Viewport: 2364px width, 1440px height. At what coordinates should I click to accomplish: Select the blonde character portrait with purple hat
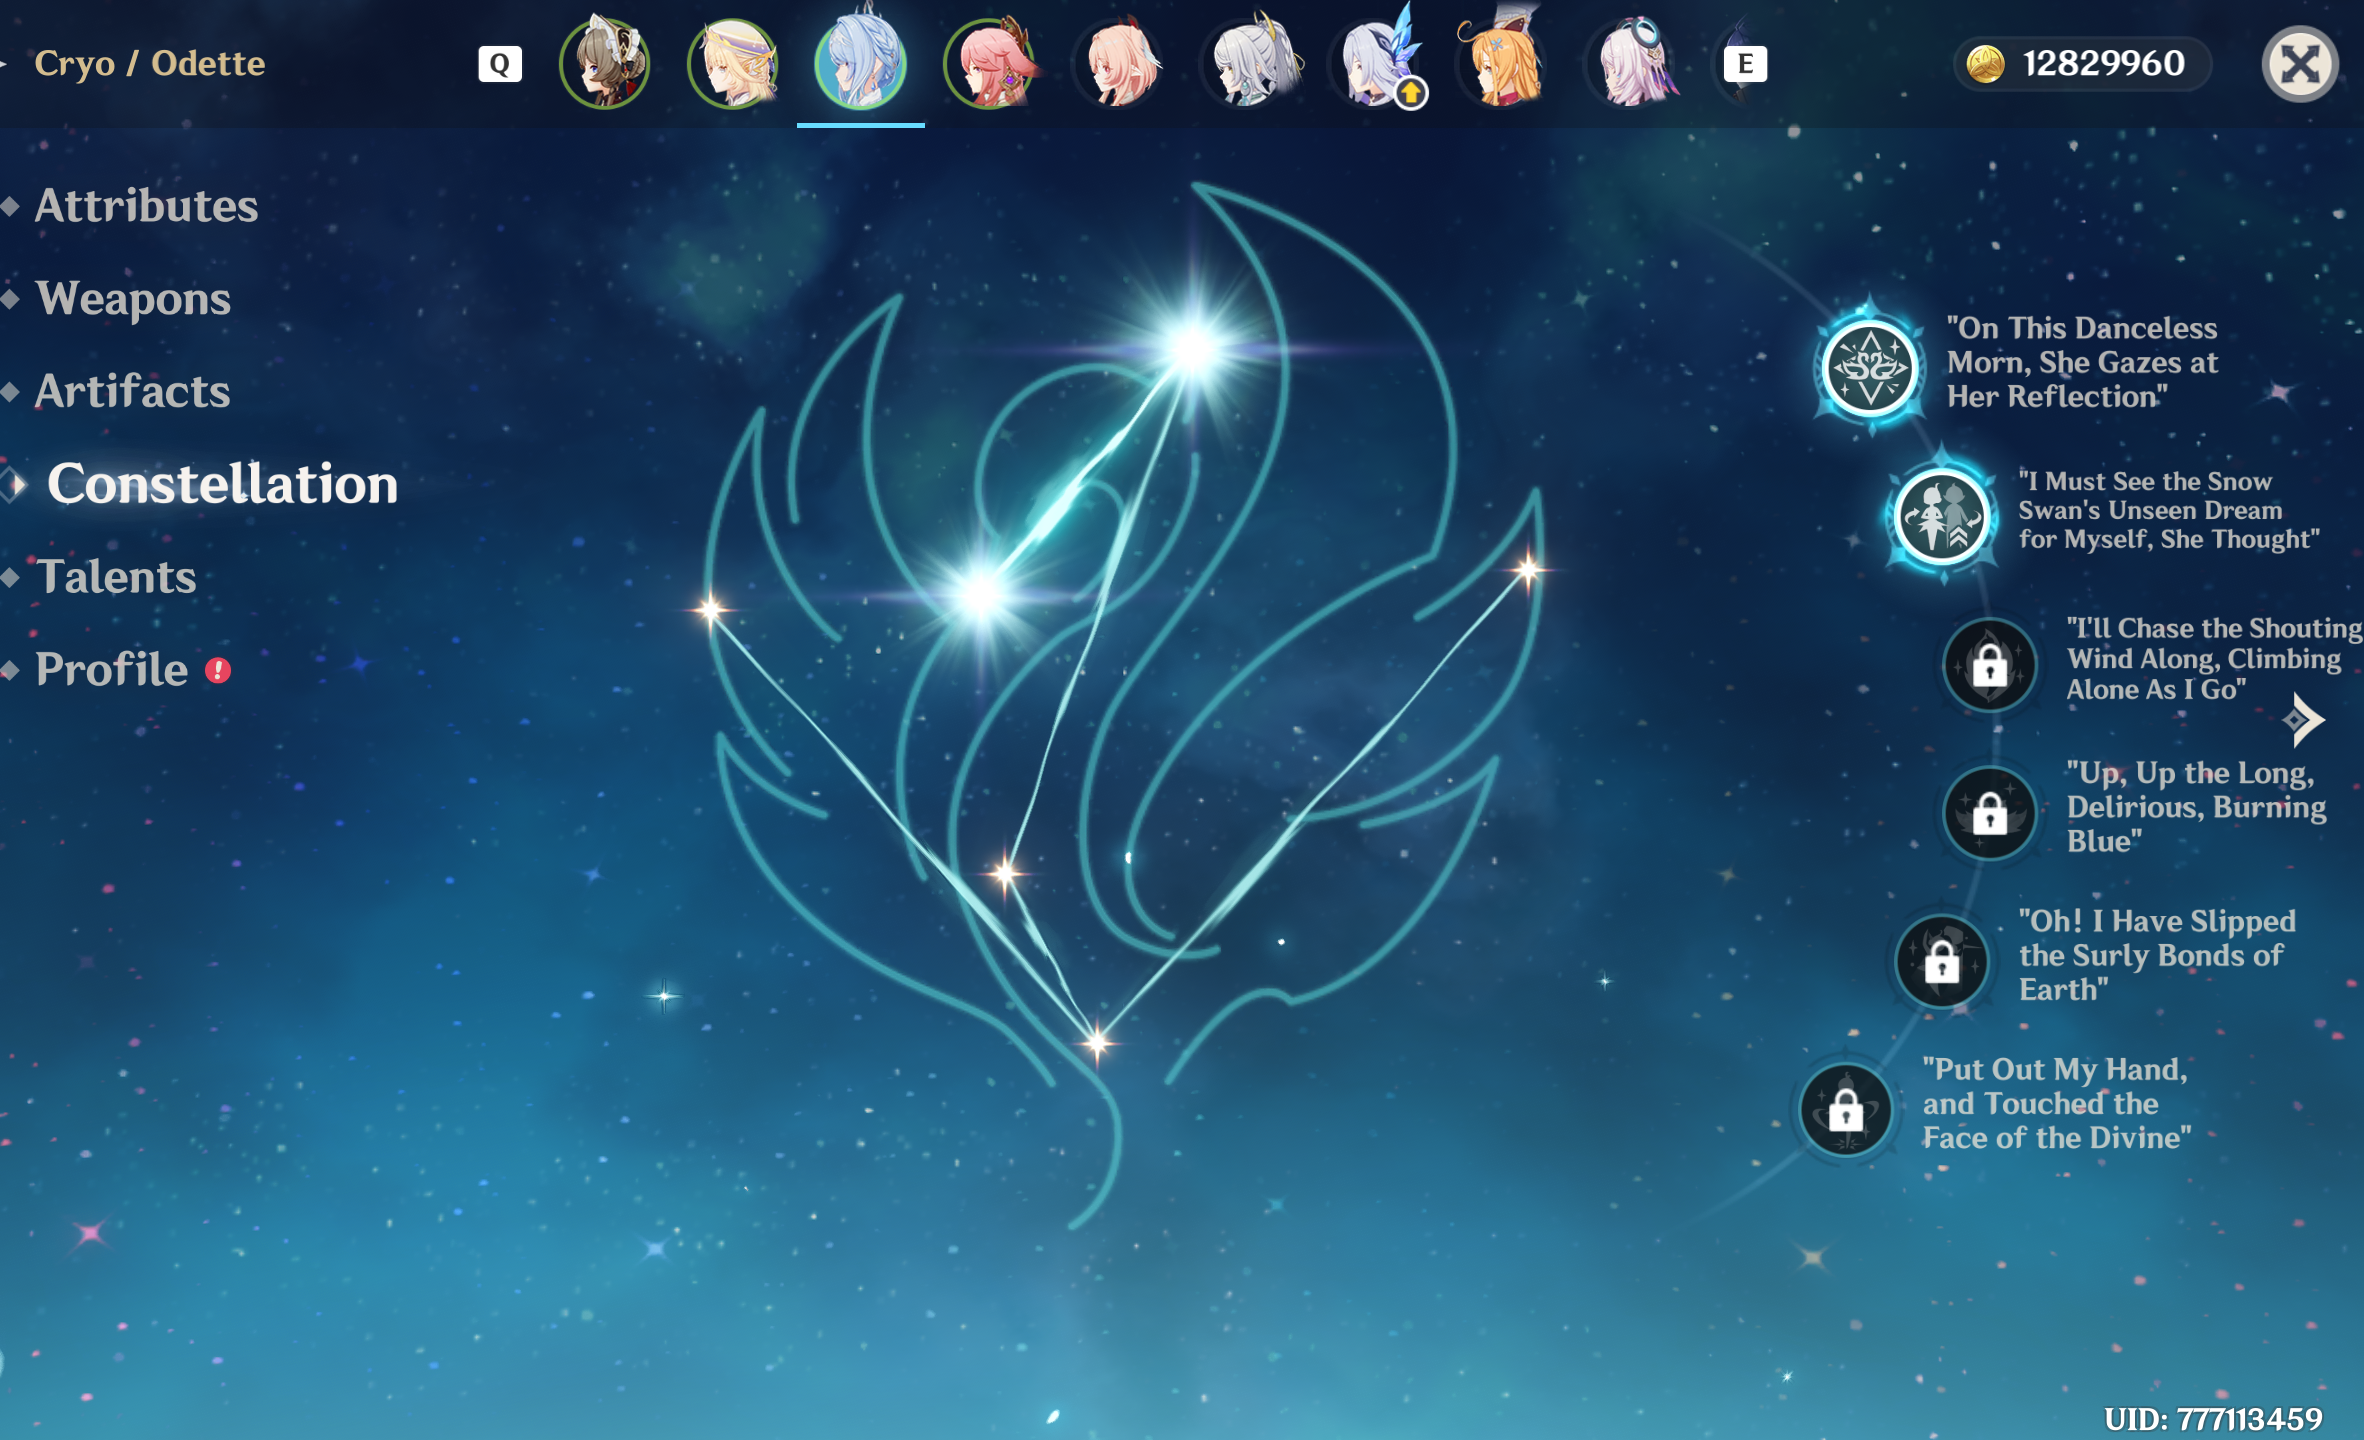coord(733,64)
